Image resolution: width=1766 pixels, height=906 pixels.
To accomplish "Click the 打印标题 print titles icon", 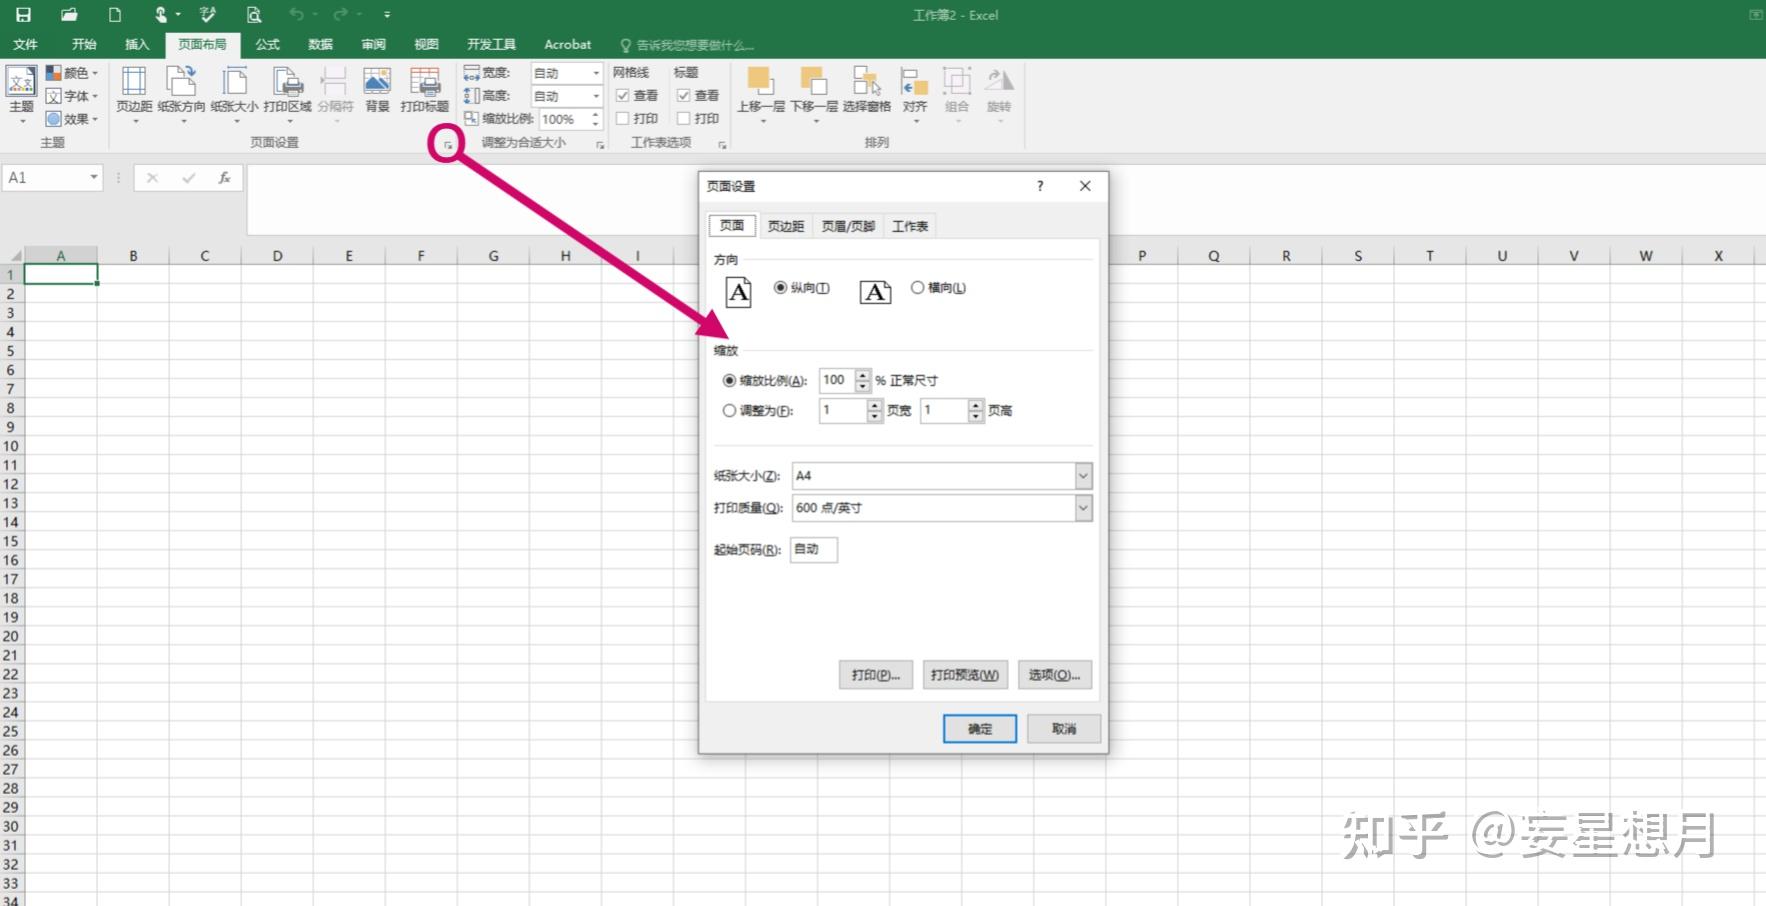I will pyautogui.click(x=425, y=81).
